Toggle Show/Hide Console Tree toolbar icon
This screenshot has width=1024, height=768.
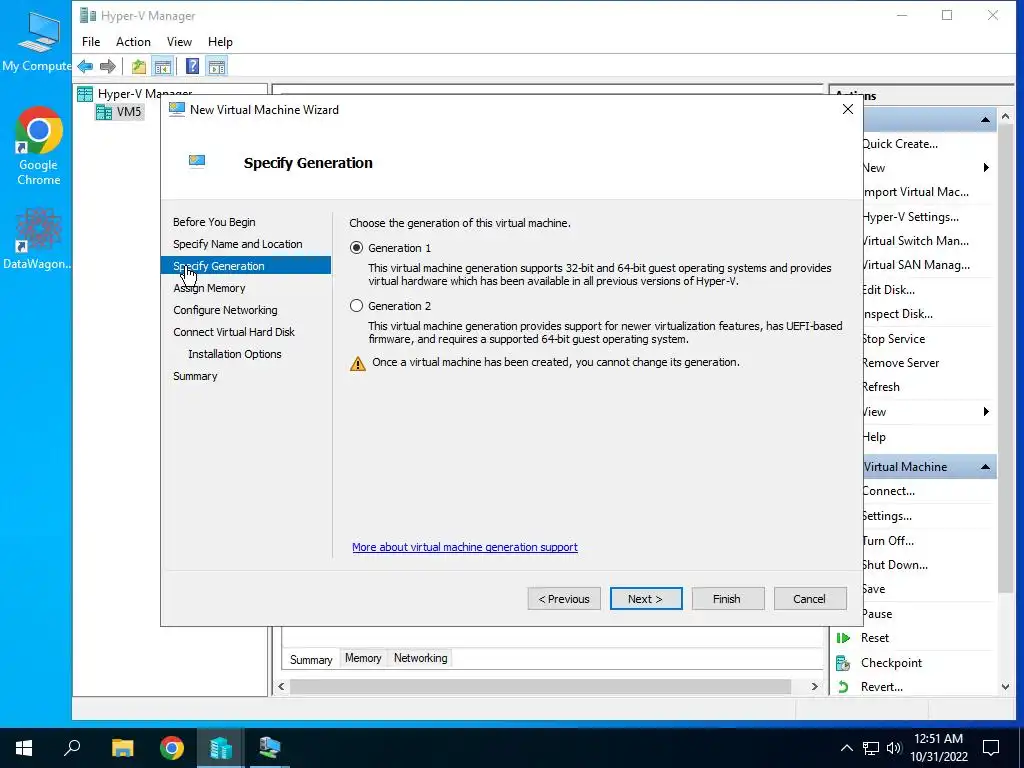coord(163,66)
